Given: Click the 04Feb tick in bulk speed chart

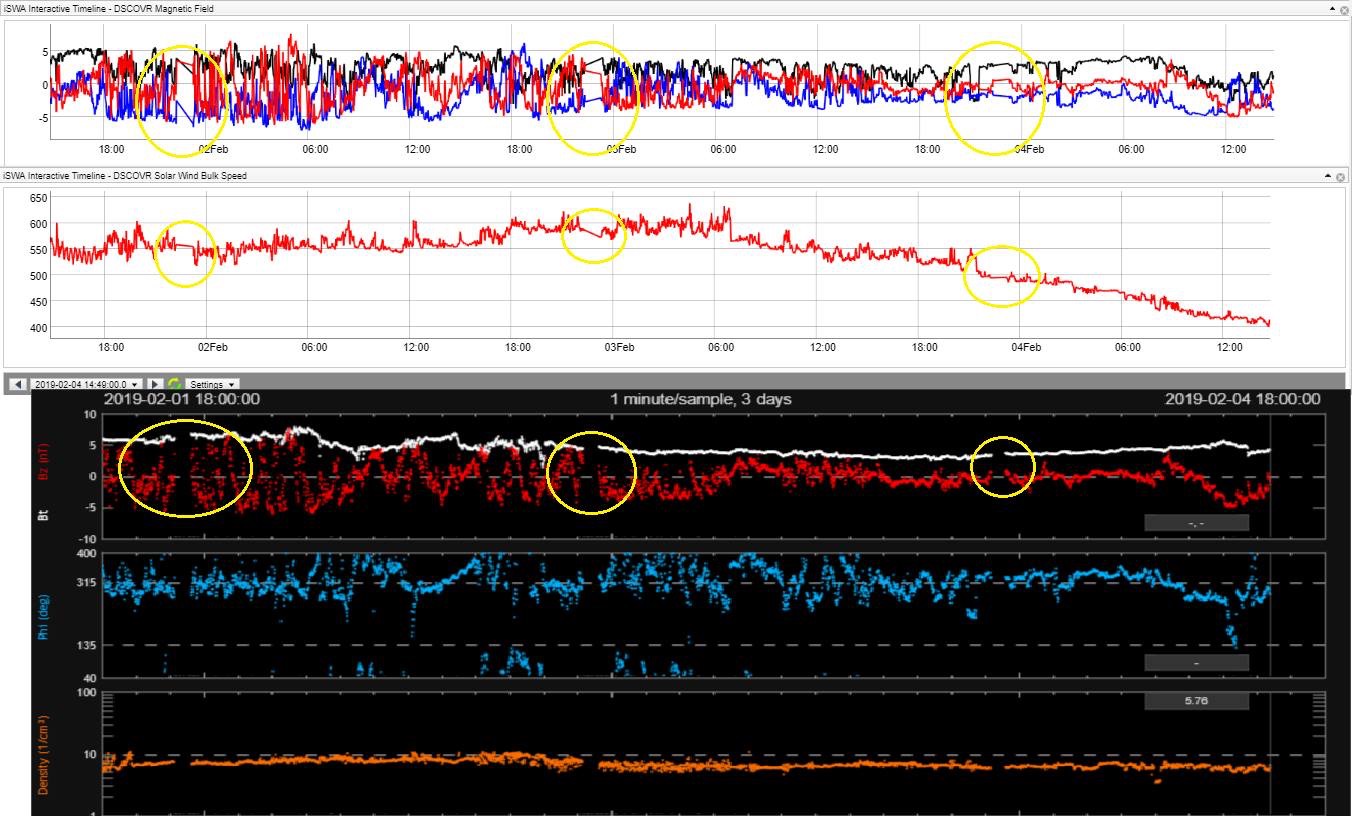Looking at the screenshot, I should [1026, 347].
